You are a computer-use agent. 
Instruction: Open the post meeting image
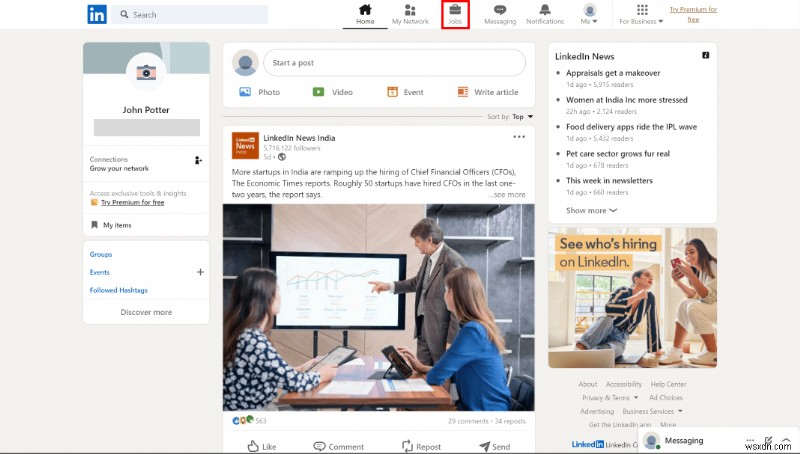click(379, 308)
